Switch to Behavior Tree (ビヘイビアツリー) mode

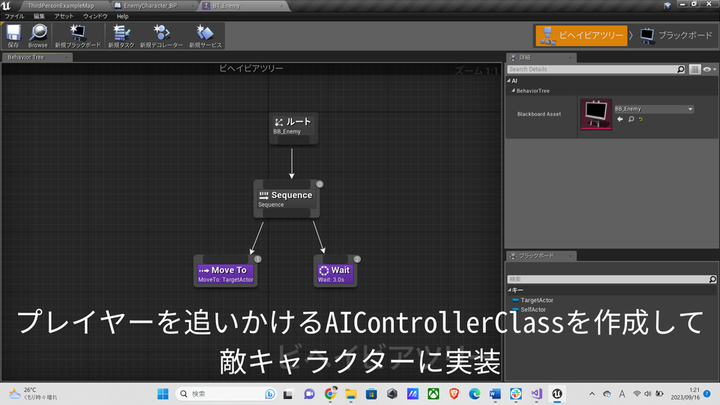tap(581, 35)
